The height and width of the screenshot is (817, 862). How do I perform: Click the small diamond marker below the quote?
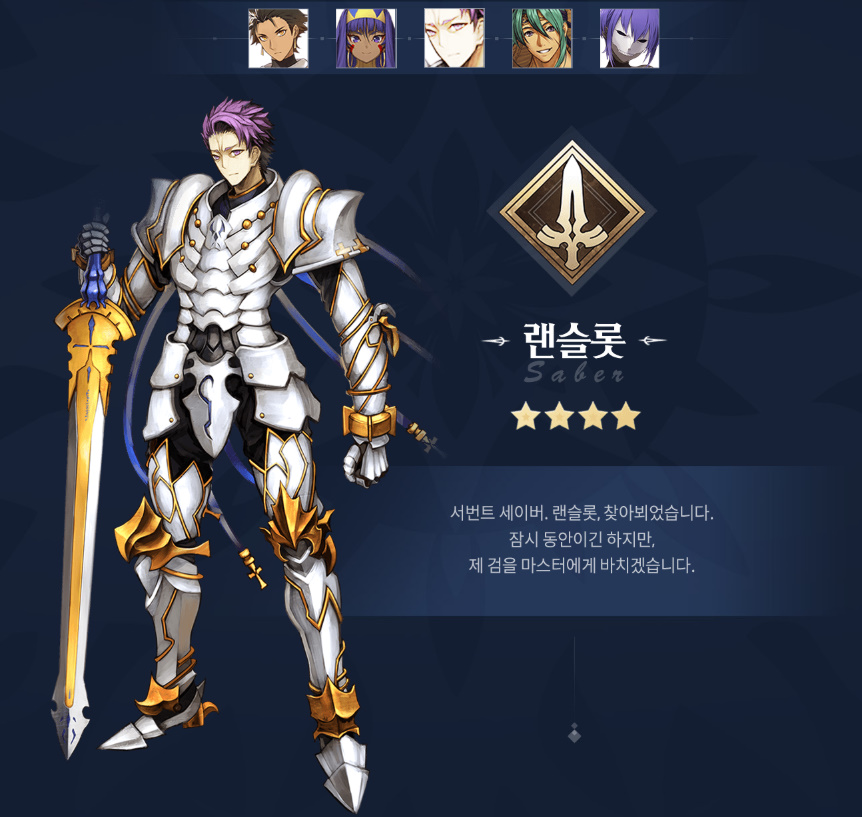click(574, 732)
